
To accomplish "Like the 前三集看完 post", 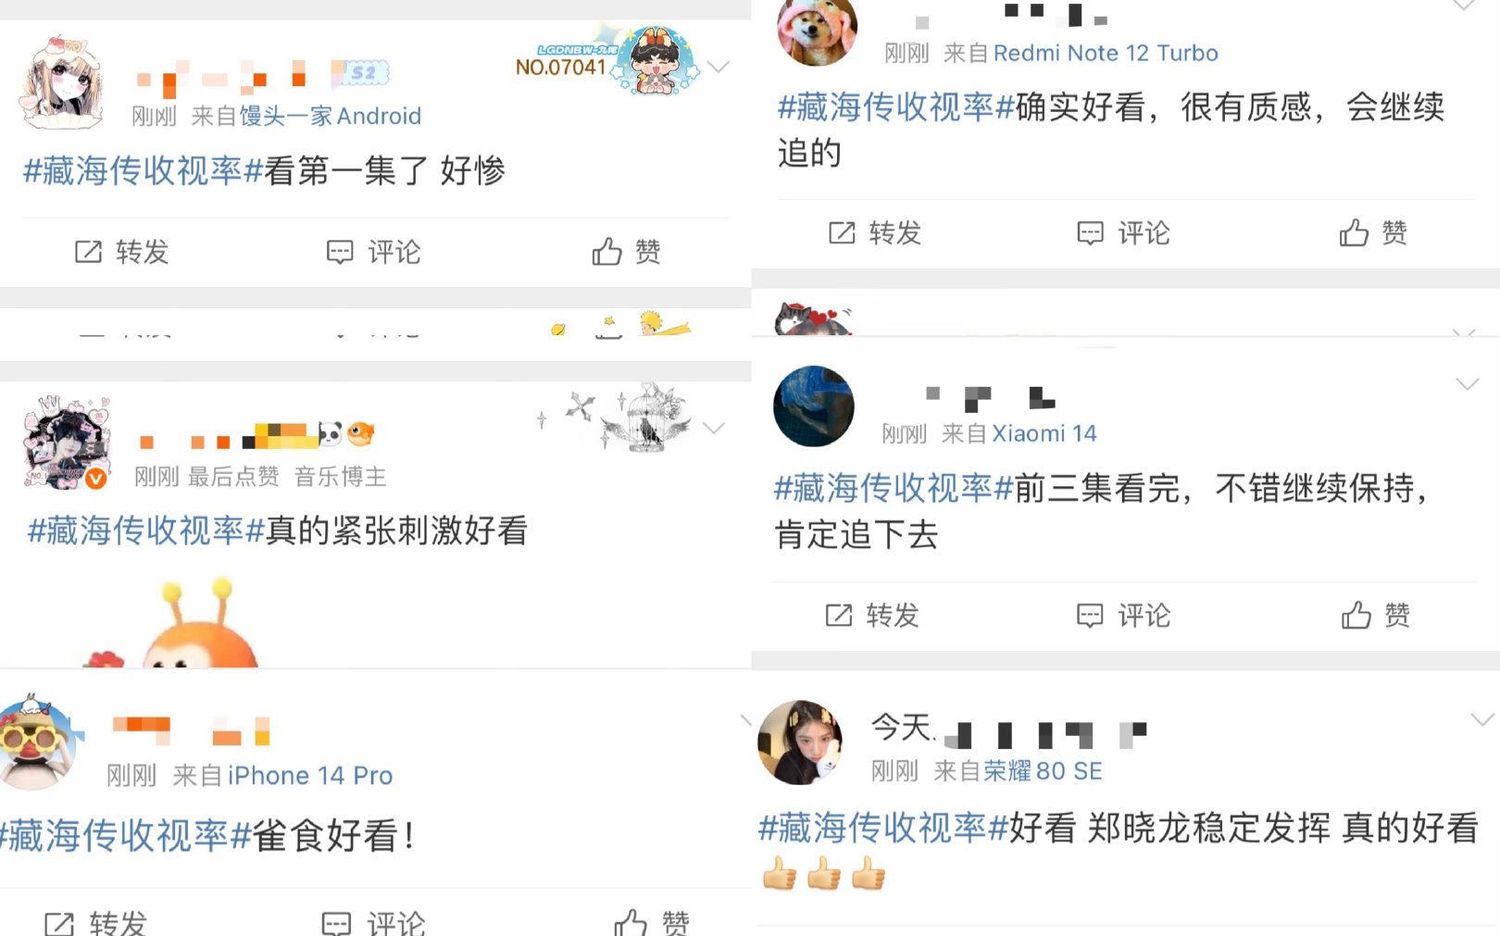I will click(x=1376, y=615).
